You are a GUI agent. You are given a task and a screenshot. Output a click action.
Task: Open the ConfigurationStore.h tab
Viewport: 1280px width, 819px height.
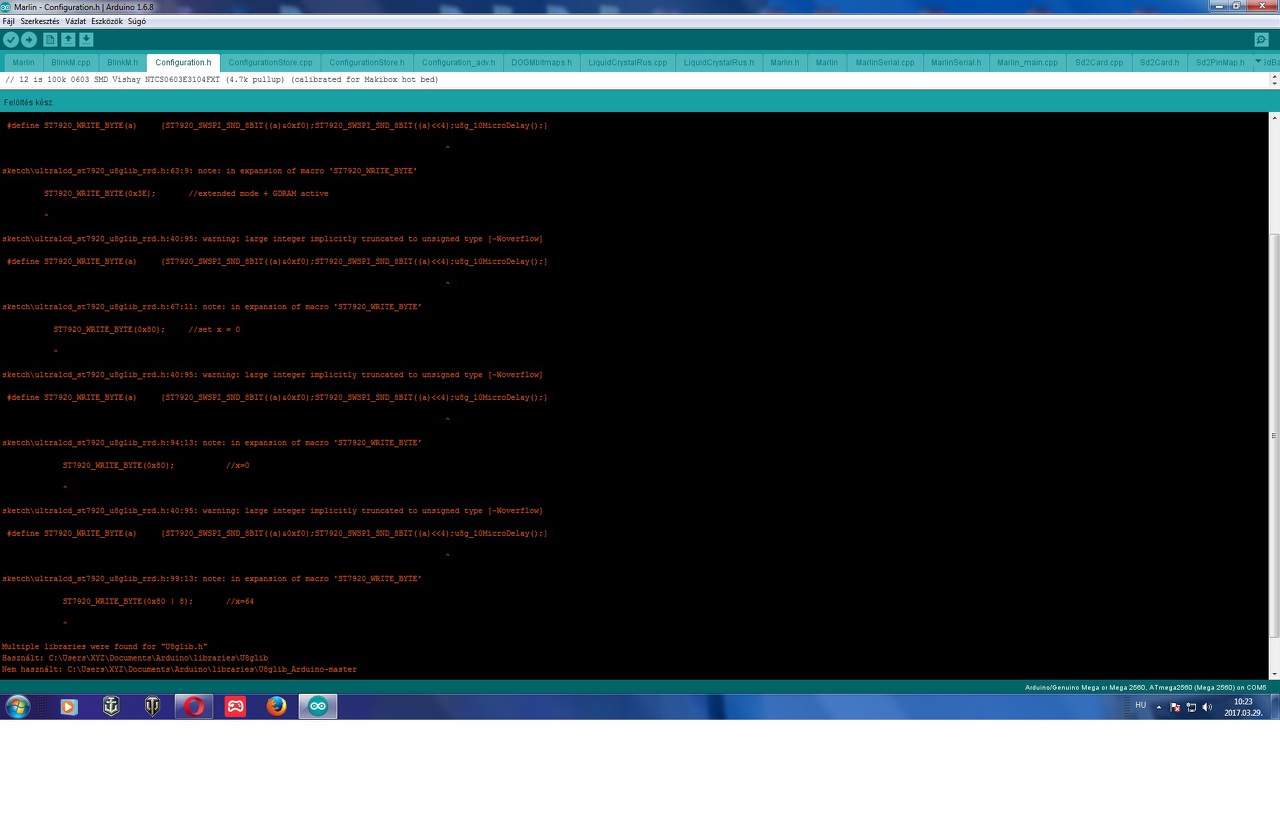click(367, 62)
